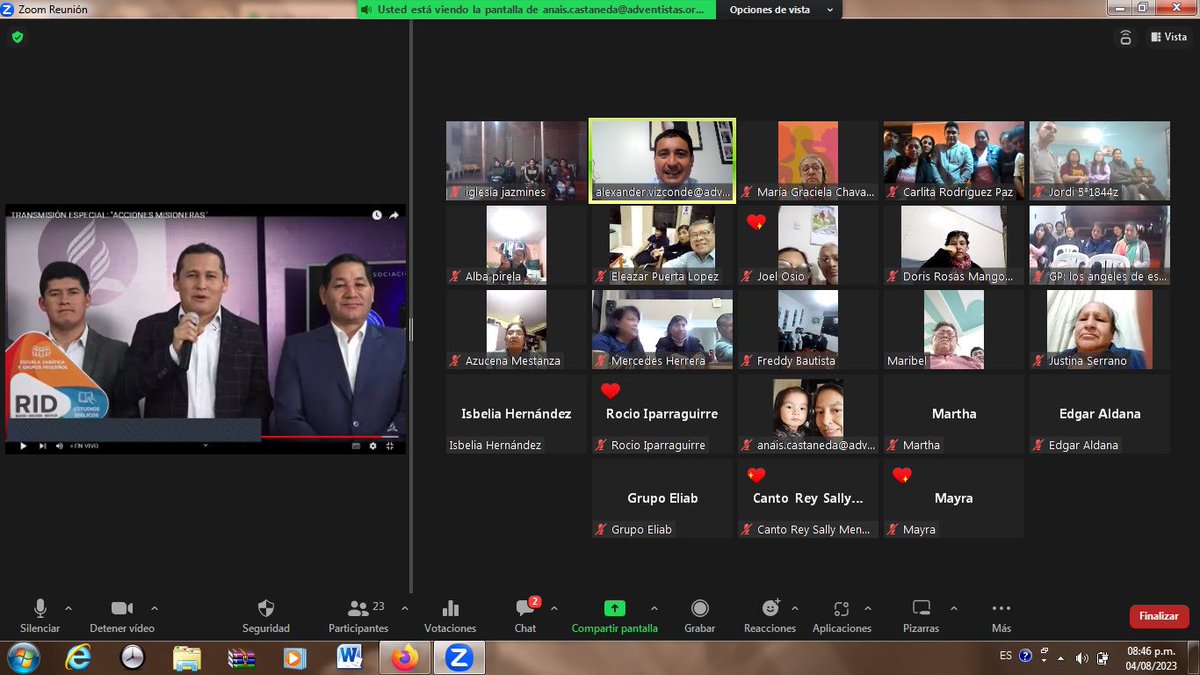Start Compartir pantalla

(x=614, y=616)
